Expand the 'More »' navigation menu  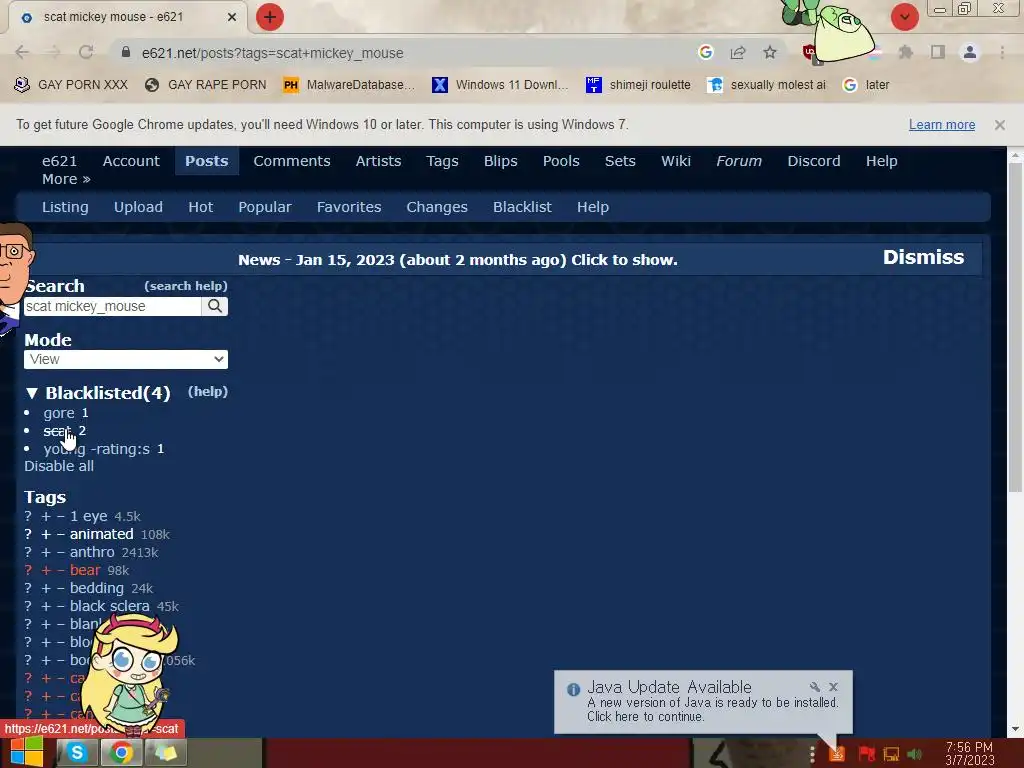(x=66, y=179)
